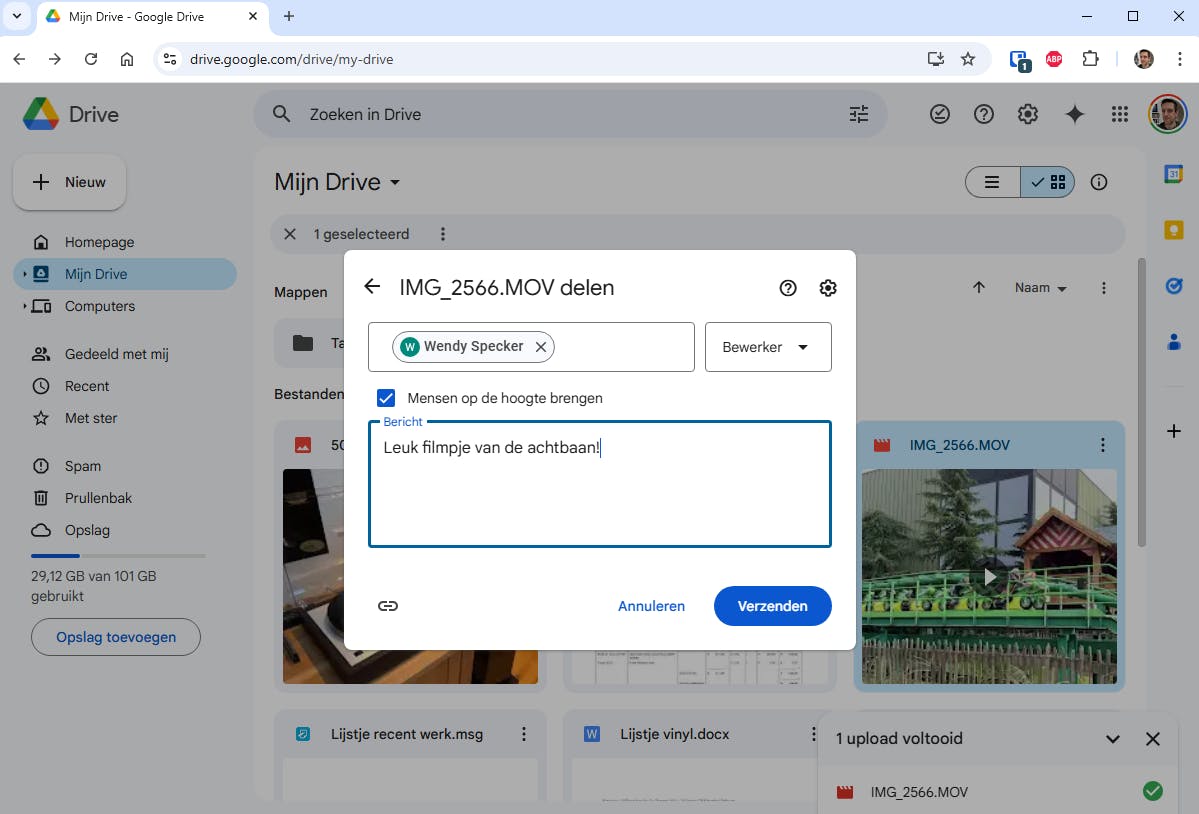Click IMG_2566.MOV video thumbnail
The image size is (1199, 814).
tap(989, 576)
